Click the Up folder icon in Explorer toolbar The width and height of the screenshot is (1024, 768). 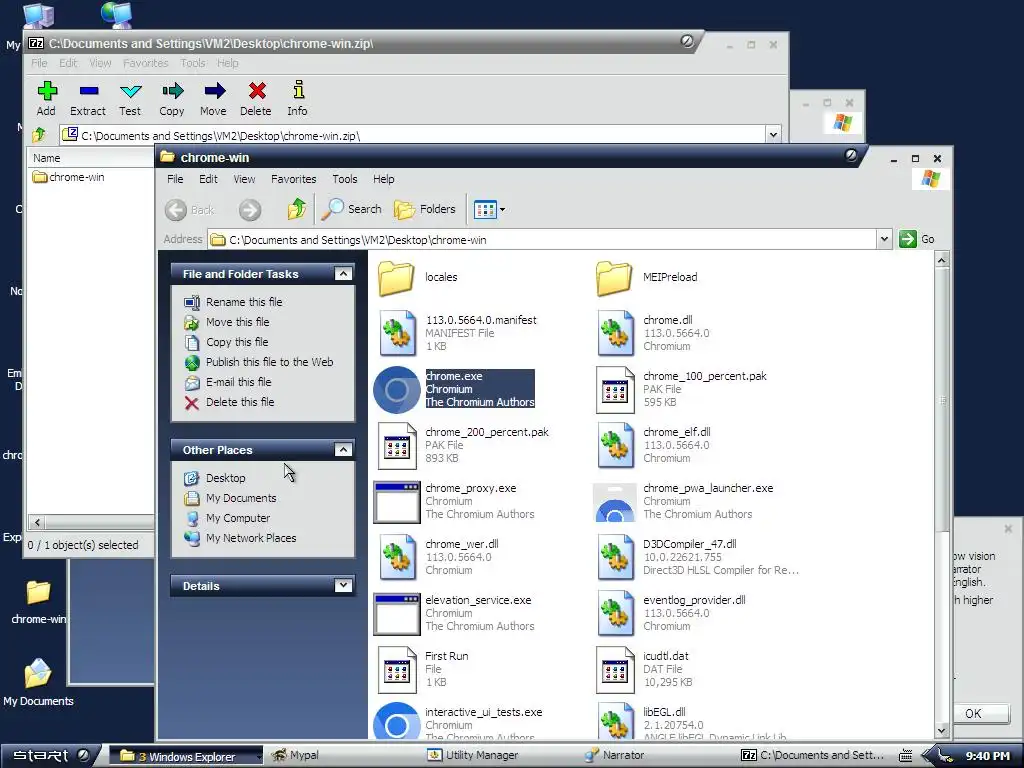pos(297,209)
